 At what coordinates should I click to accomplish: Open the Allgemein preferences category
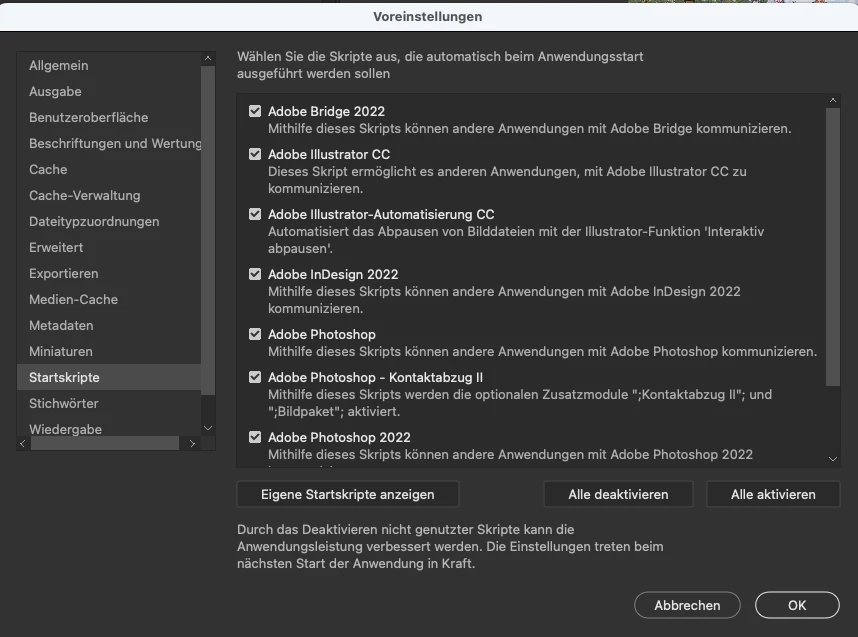click(x=109, y=65)
